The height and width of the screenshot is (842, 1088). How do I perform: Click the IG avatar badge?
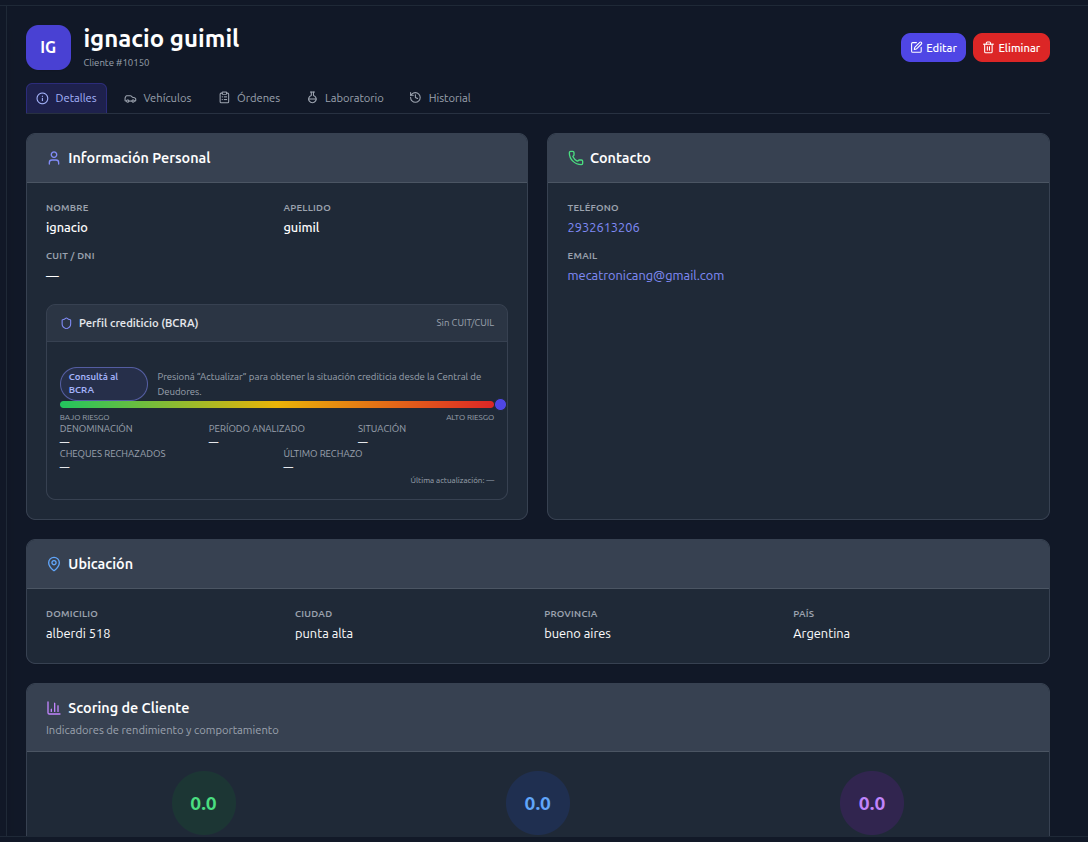tap(48, 47)
